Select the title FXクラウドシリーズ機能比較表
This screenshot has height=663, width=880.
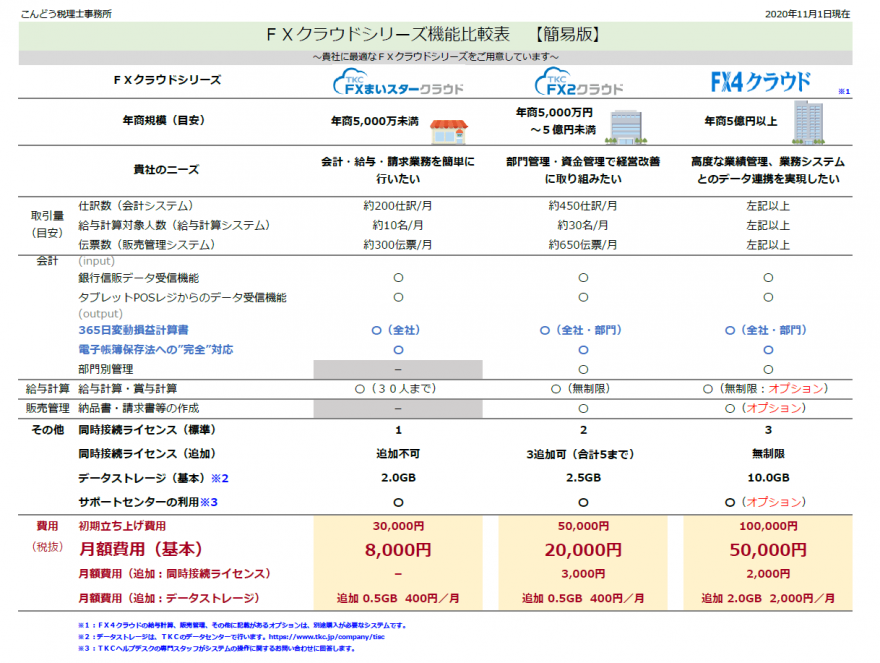click(x=388, y=35)
